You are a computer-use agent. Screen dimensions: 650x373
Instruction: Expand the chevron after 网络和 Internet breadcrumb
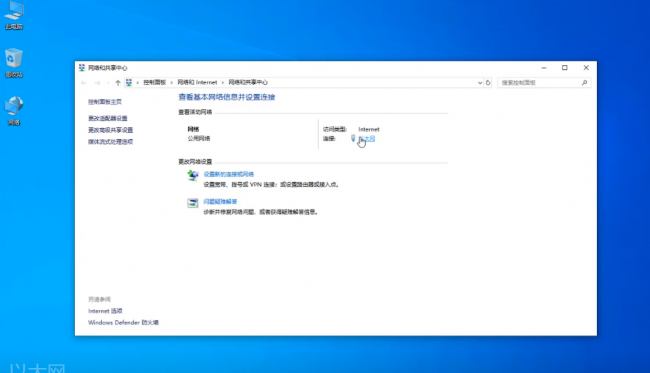point(223,82)
